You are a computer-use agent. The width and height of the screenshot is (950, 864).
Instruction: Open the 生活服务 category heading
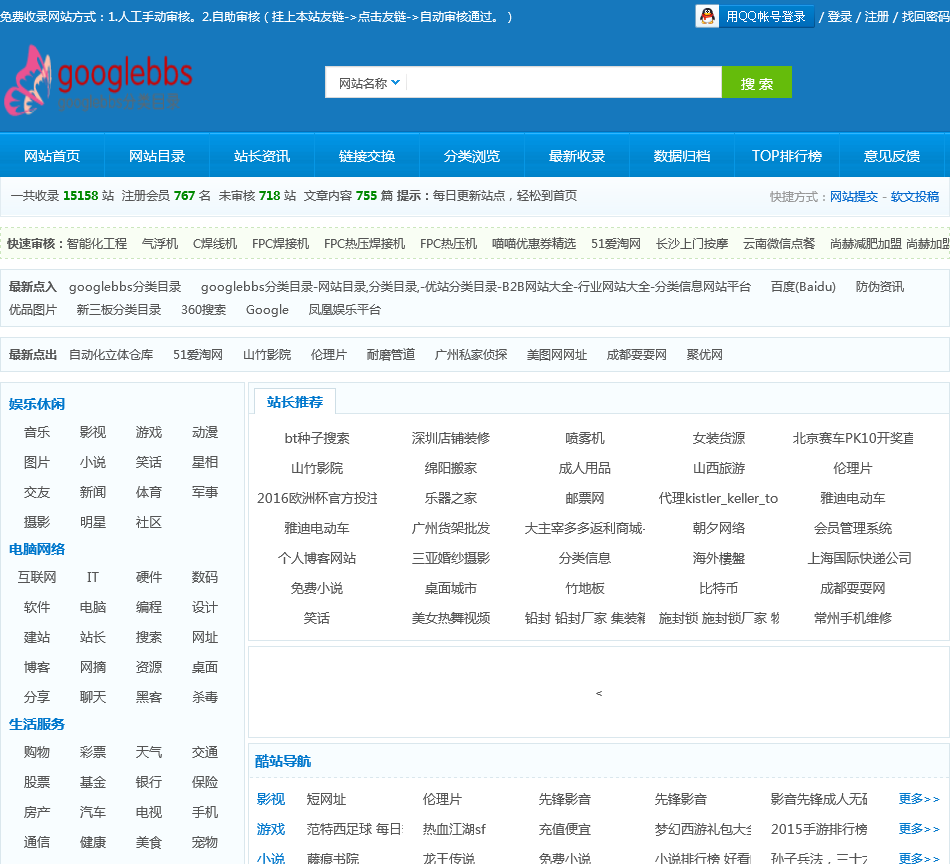coord(37,724)
